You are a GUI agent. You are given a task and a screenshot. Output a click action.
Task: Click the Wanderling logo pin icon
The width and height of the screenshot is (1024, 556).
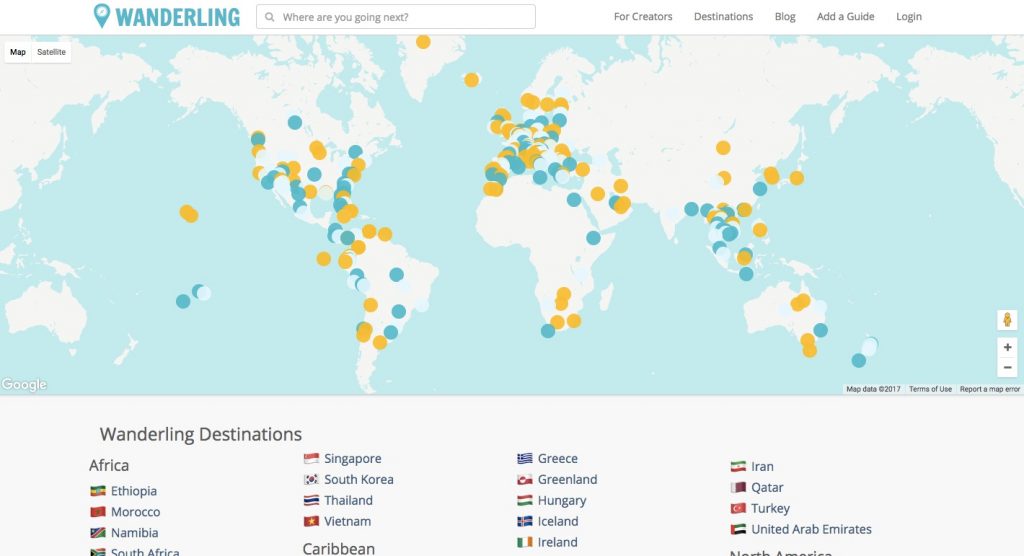(101, 16)
